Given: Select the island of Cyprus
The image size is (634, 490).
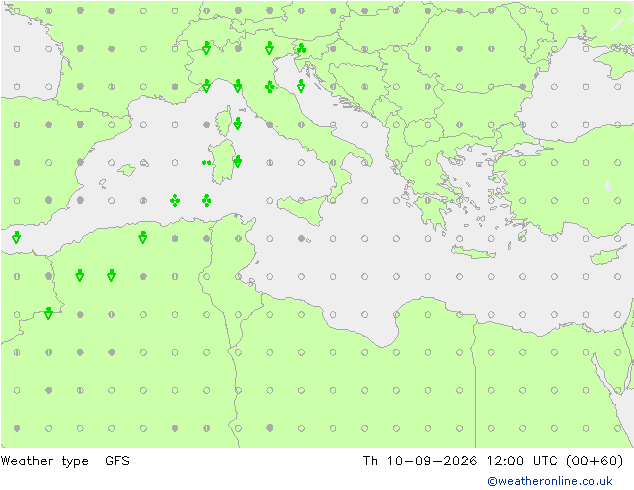Looking at the screenshot, I should [x=607, y=255].
